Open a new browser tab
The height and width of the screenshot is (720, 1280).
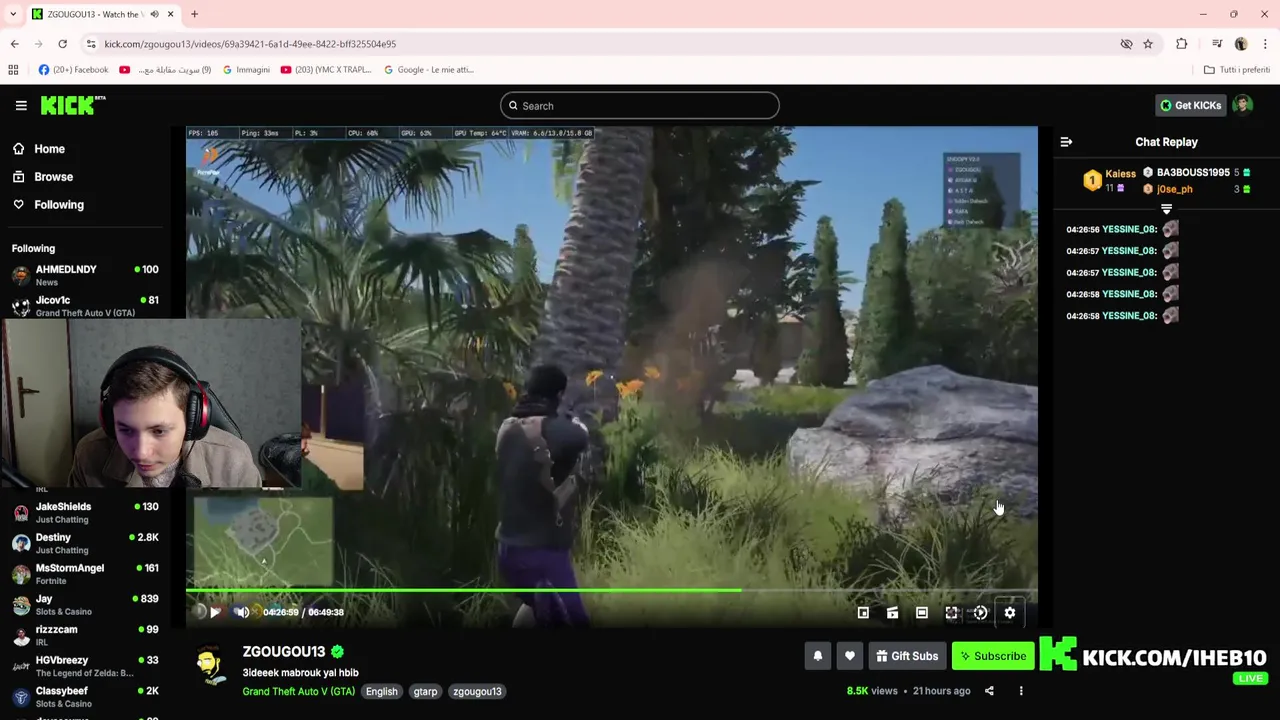pos(194,14)
